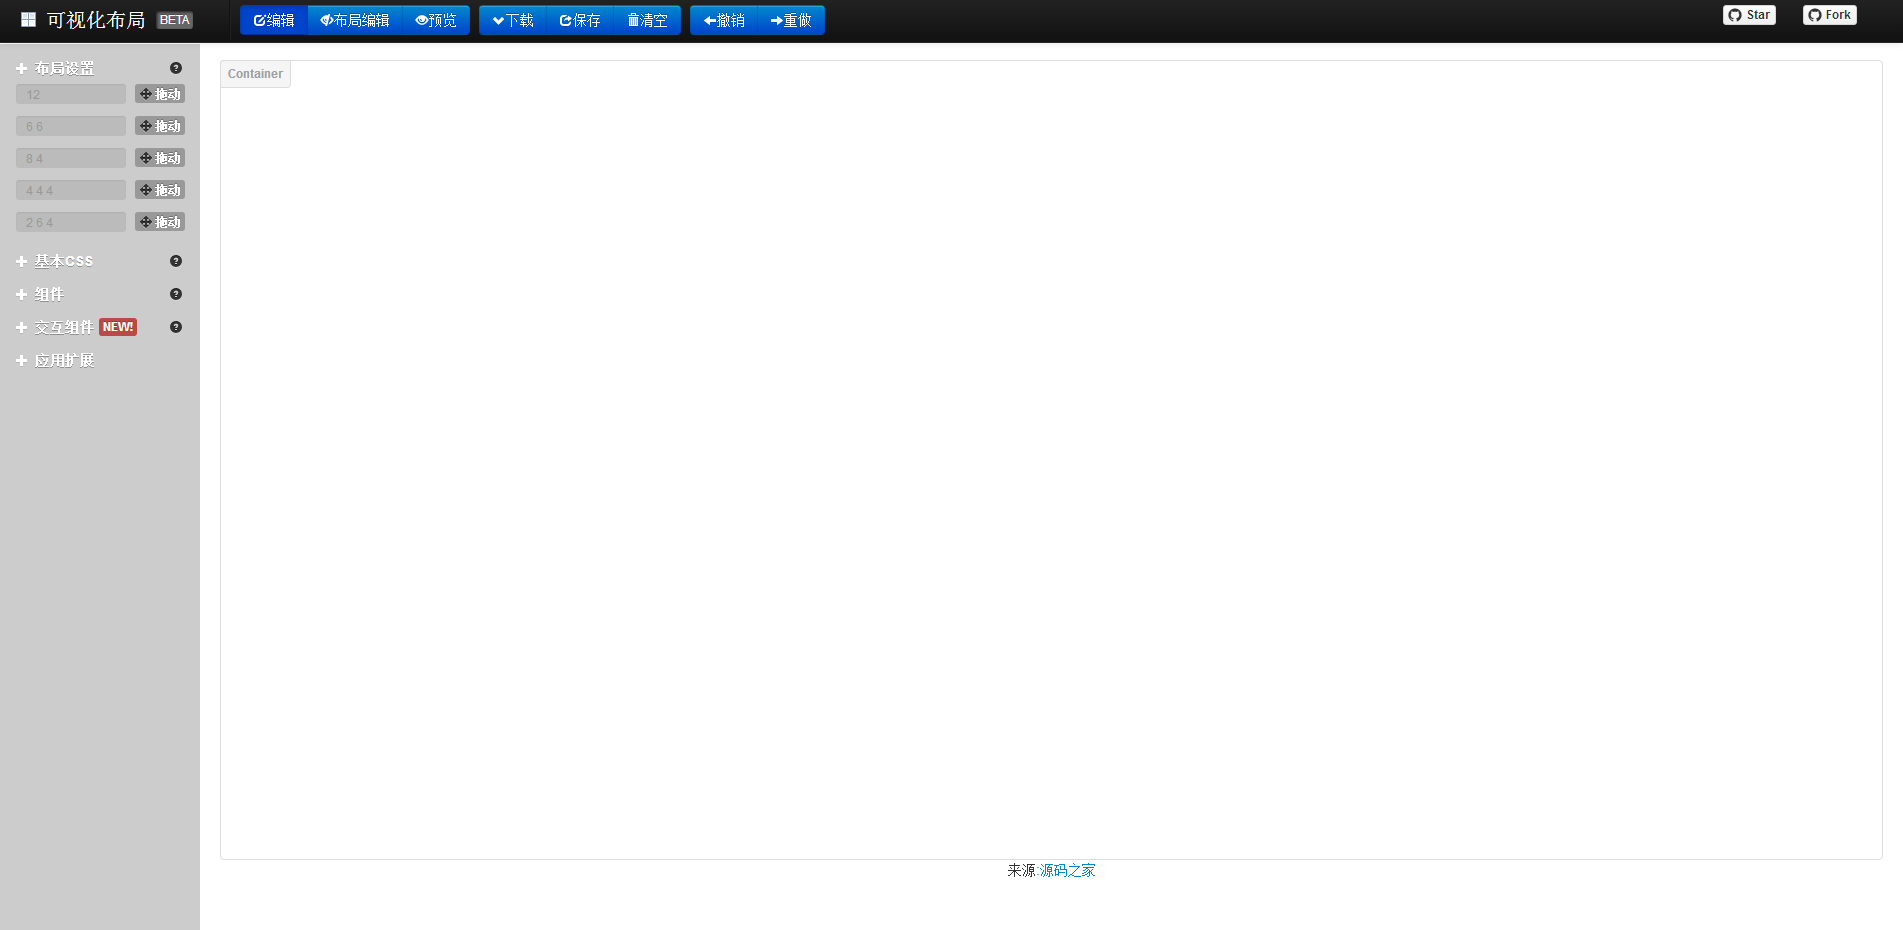
Task: Open 预览 preview mode
Action: click(x=436, y=20)
